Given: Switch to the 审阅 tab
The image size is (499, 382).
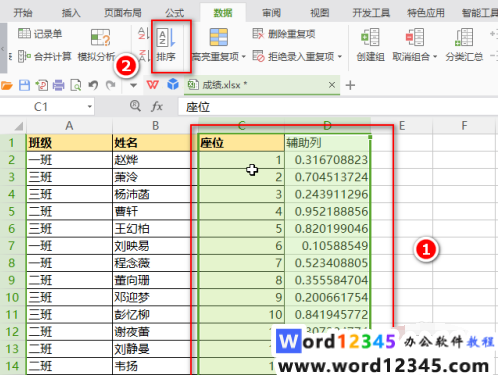Looking at the screenshot, I should point(271,13).
